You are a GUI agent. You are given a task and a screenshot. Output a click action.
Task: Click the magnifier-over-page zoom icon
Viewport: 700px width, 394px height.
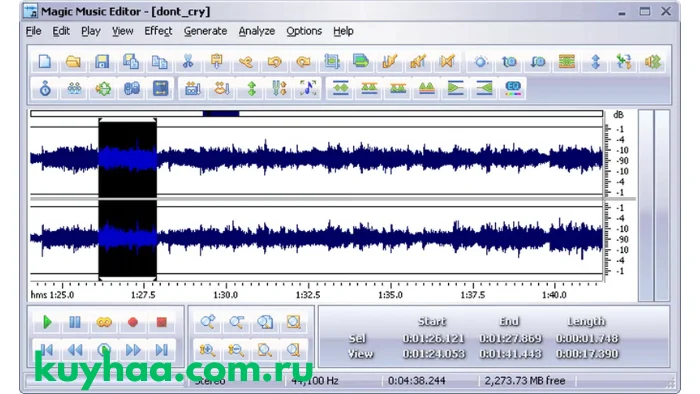pyautogui.click(x=265, y=322)
